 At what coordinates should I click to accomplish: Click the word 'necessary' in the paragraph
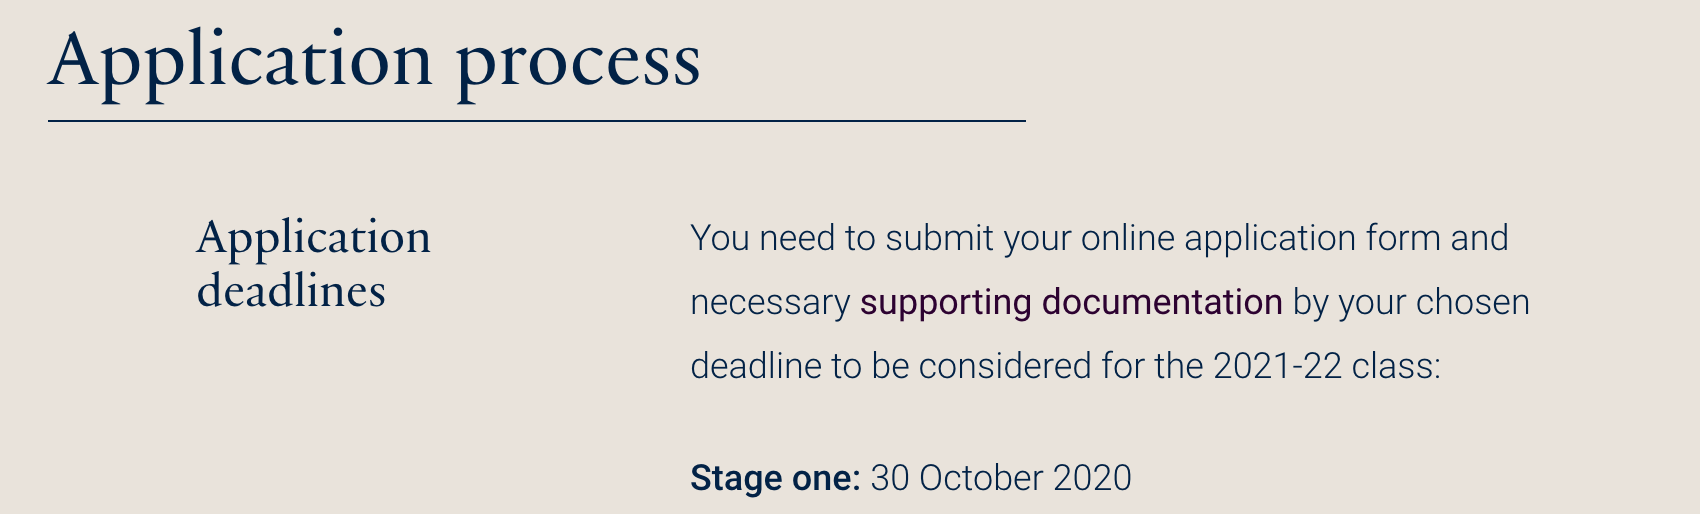(770, 302)
